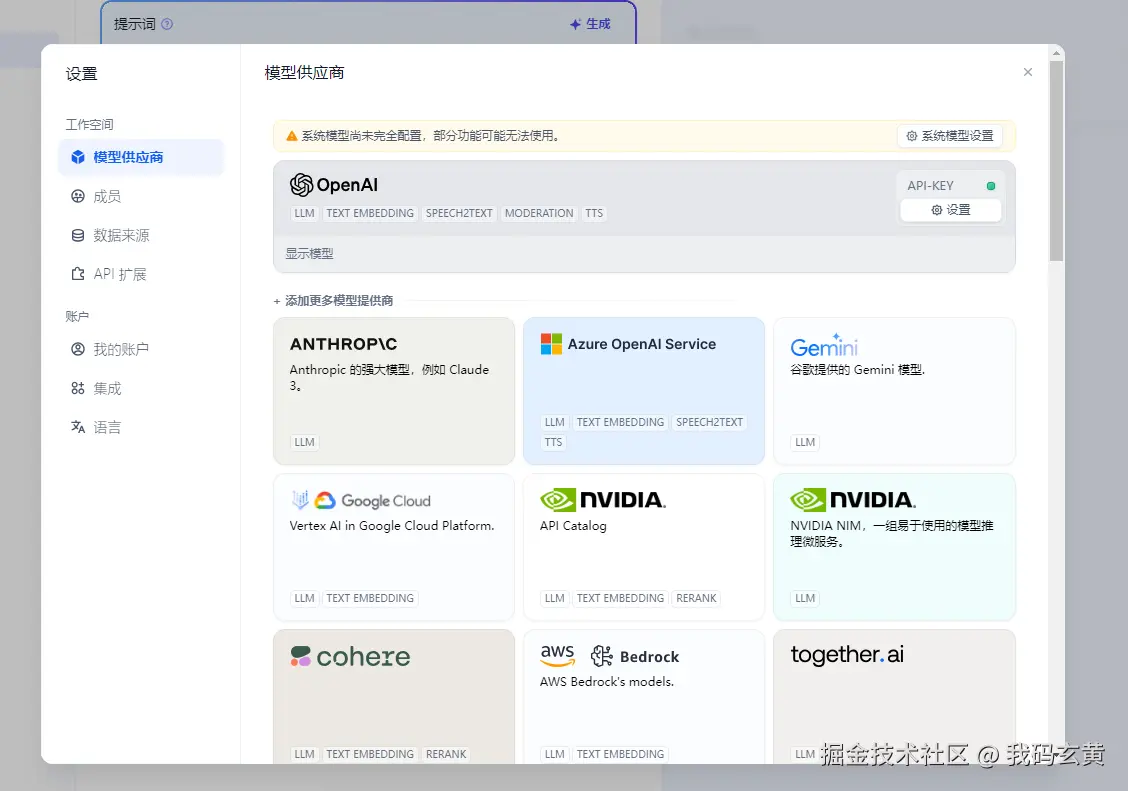Click the user avatar icon beside 我的账户
This screenshot has width=1128, height=791.
[x=78, y=349]
